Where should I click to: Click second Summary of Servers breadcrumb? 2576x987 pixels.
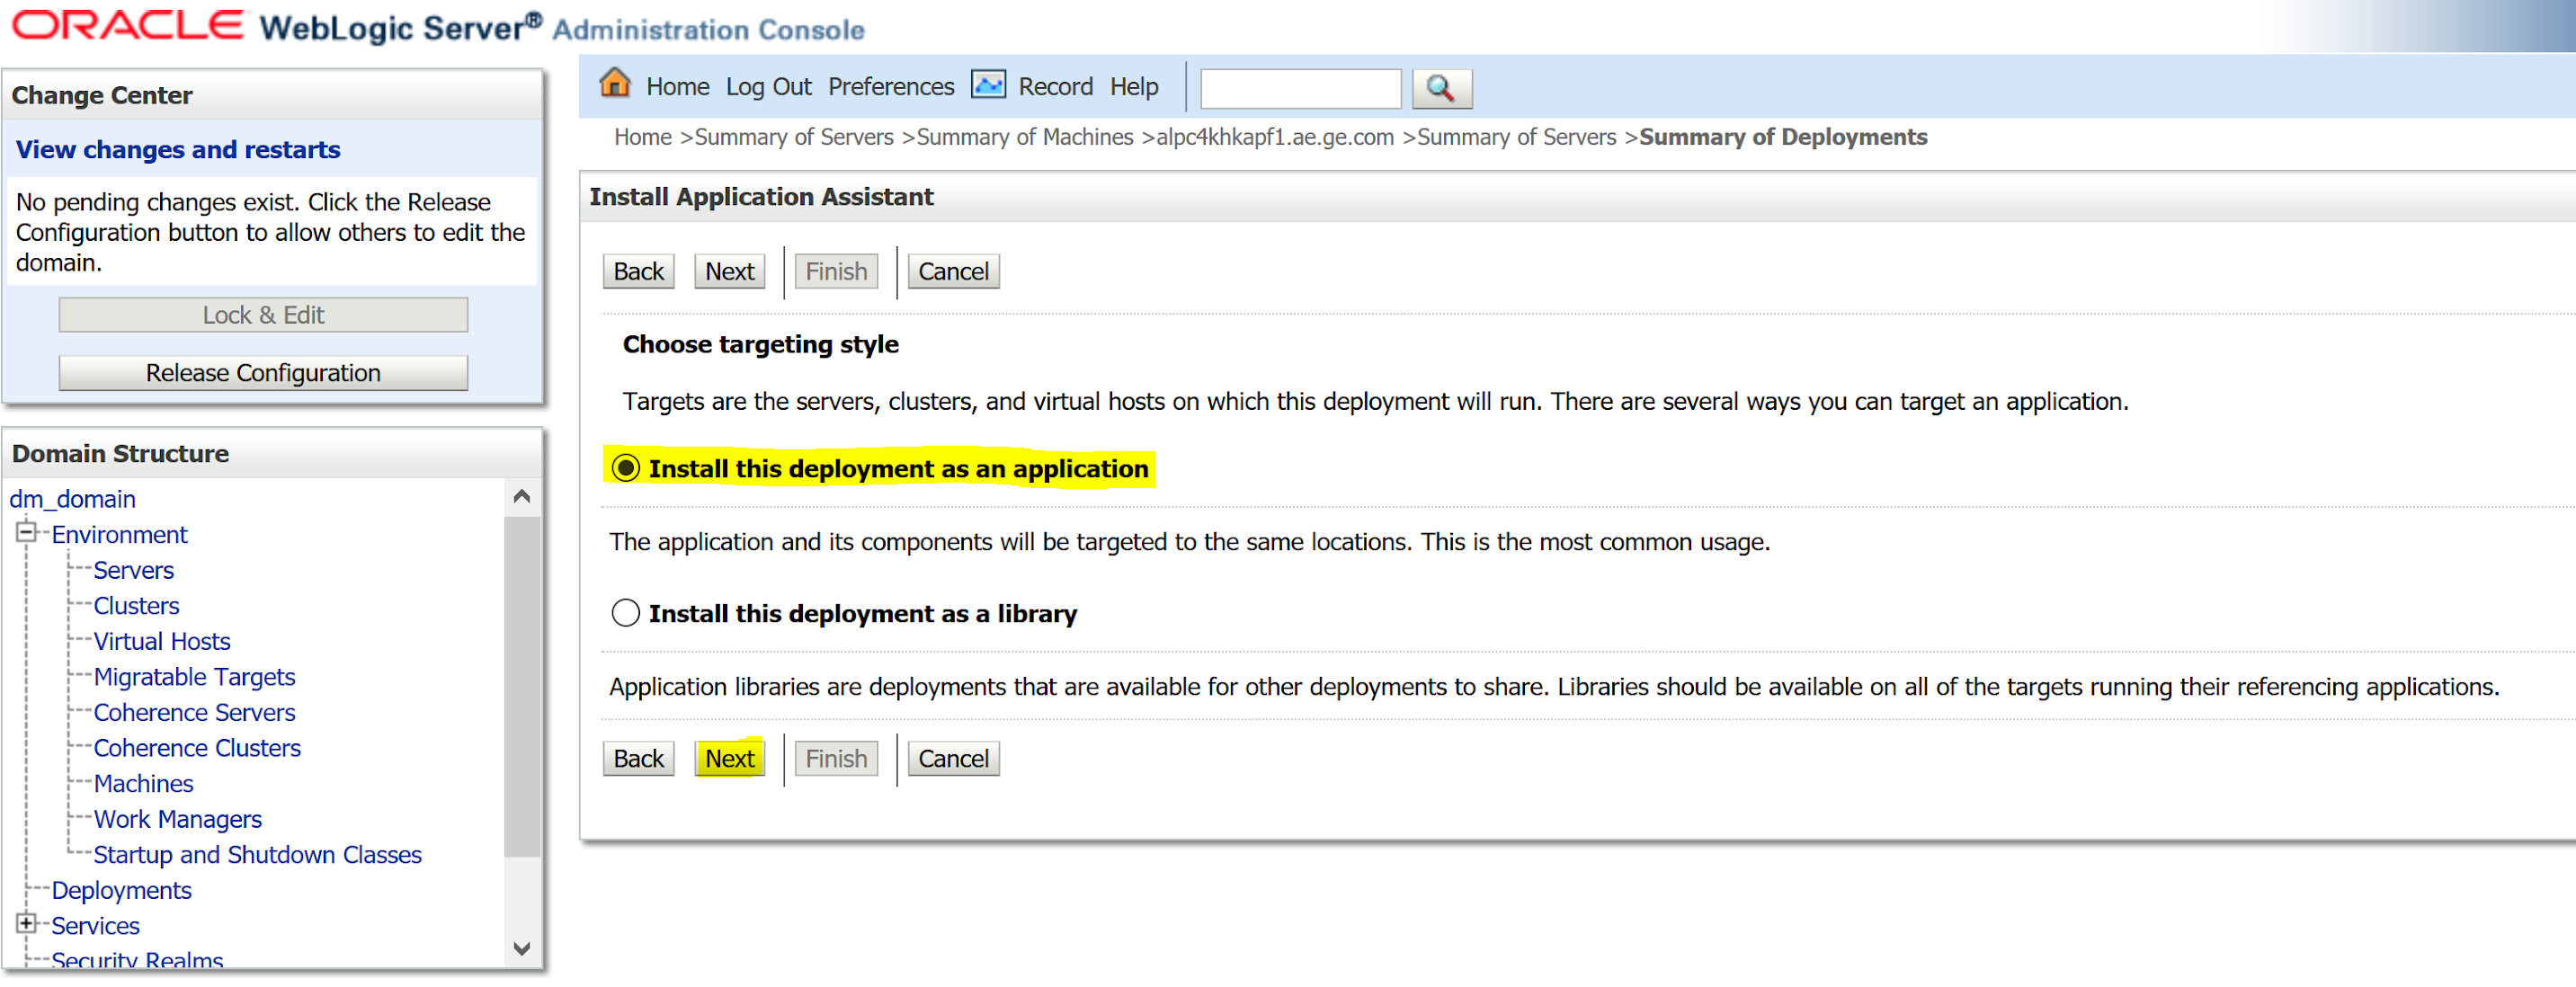pyautogui.click(x=1517, y=137)
